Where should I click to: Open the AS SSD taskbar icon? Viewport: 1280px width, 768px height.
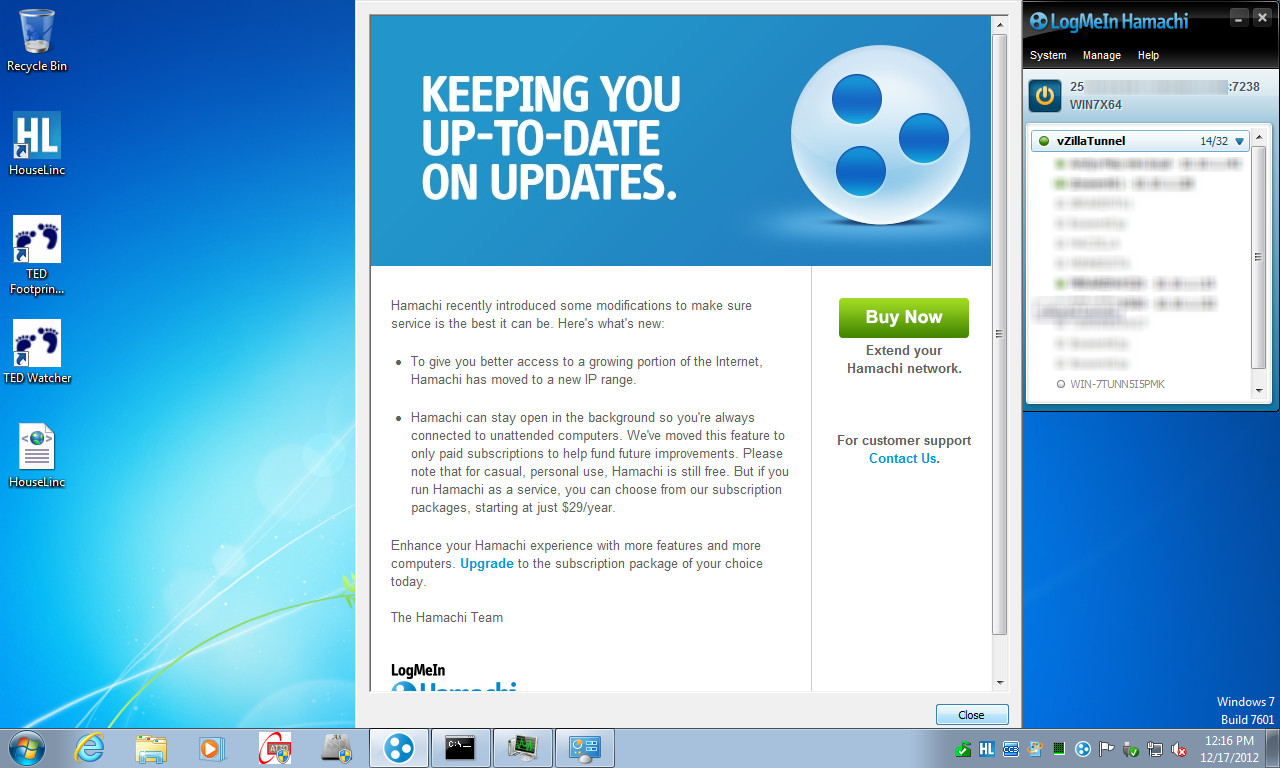click(337, 748)
